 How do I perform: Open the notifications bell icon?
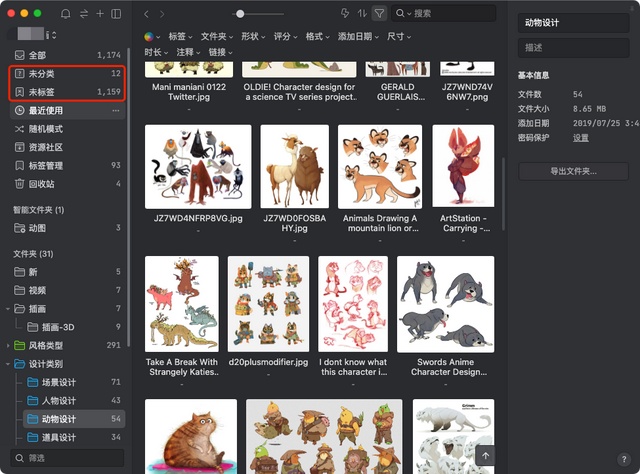click(x=65, y=14)
